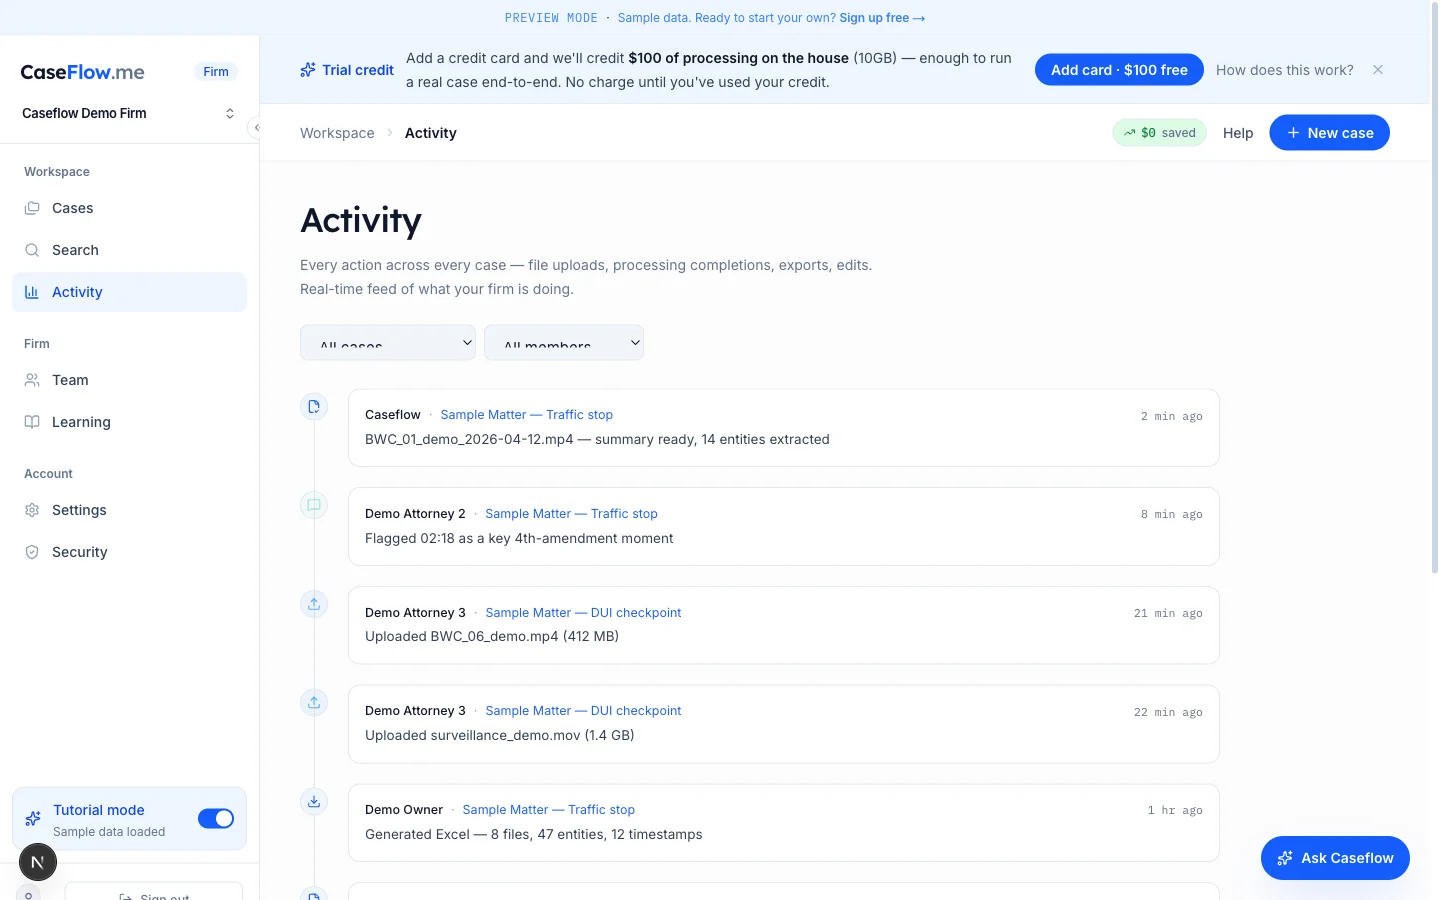This screenshot has width=1440, height=900.
Task: Open Traffic stop link in Demo Owner entry
Action: 548,810
